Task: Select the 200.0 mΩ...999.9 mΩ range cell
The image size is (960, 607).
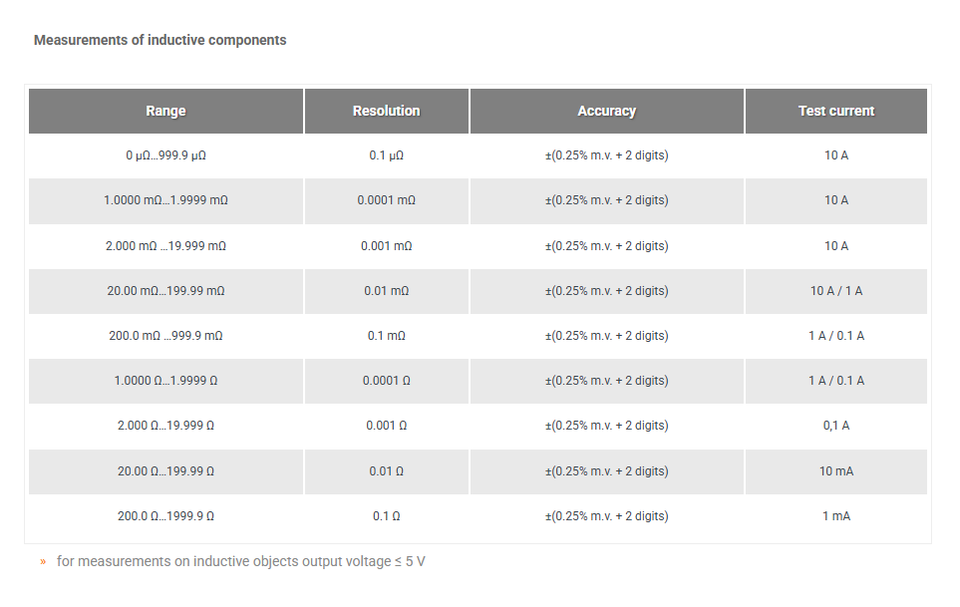Action: tap(166, 336)
